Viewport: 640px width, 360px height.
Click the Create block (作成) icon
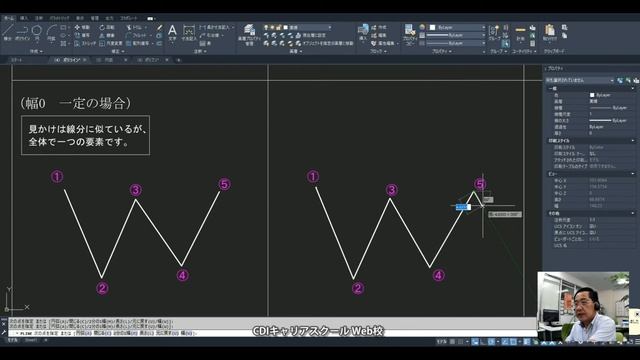[378, 27]
